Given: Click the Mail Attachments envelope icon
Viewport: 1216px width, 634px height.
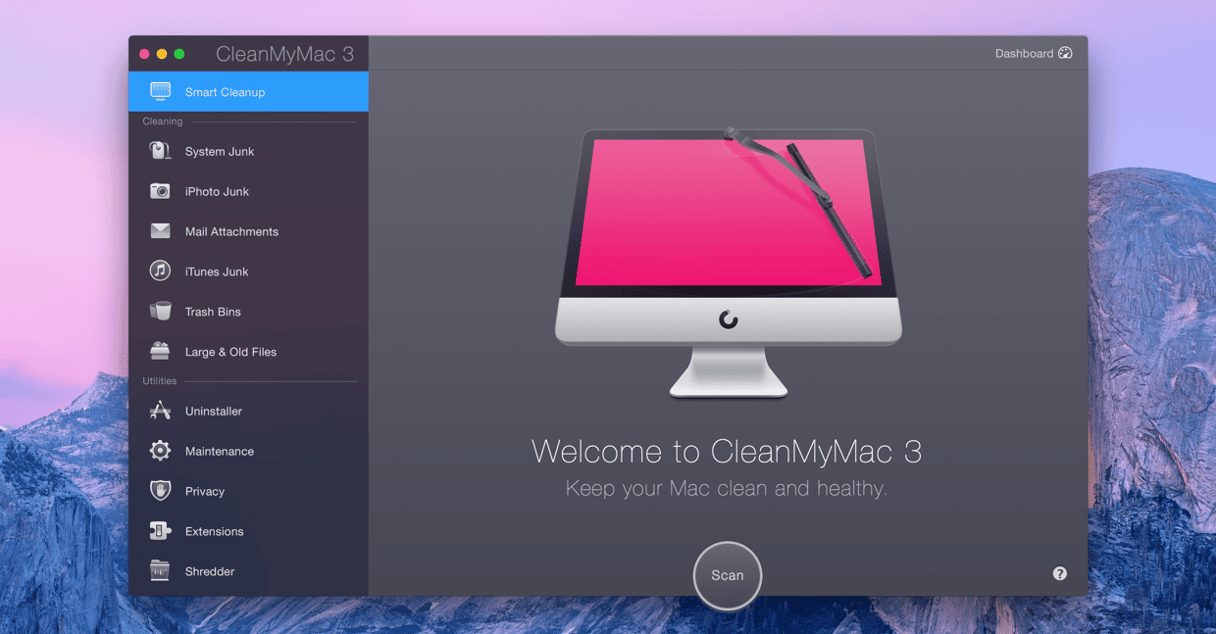Looking at the screenshot, I should tap(160, 231).
